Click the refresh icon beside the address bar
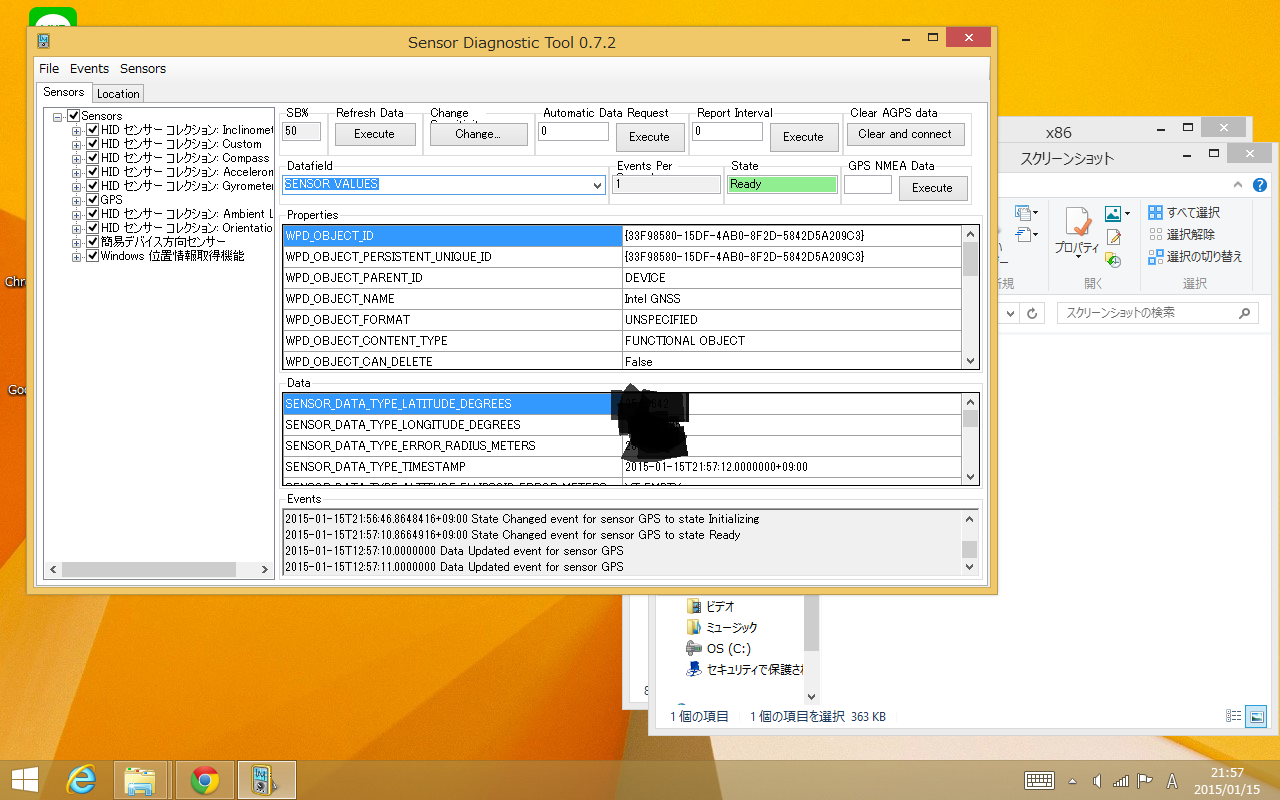 click(x=1034, y=313)
